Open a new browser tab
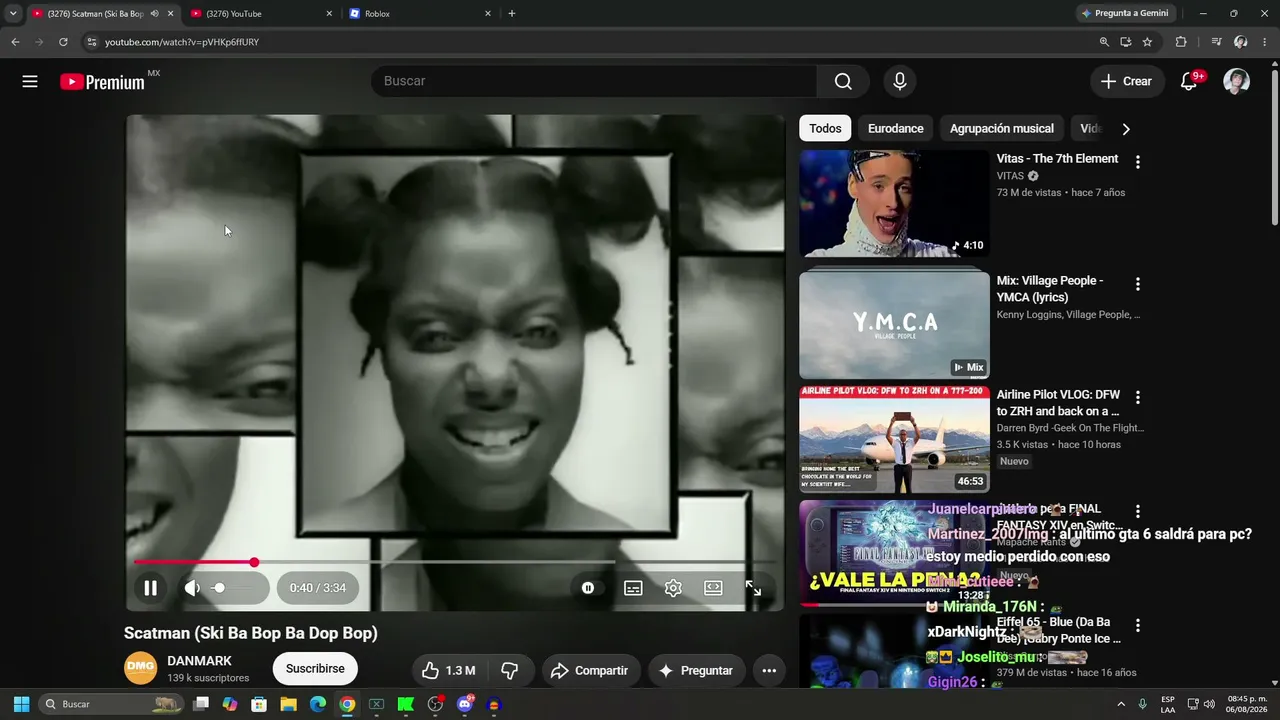 [x=512, y=14]
